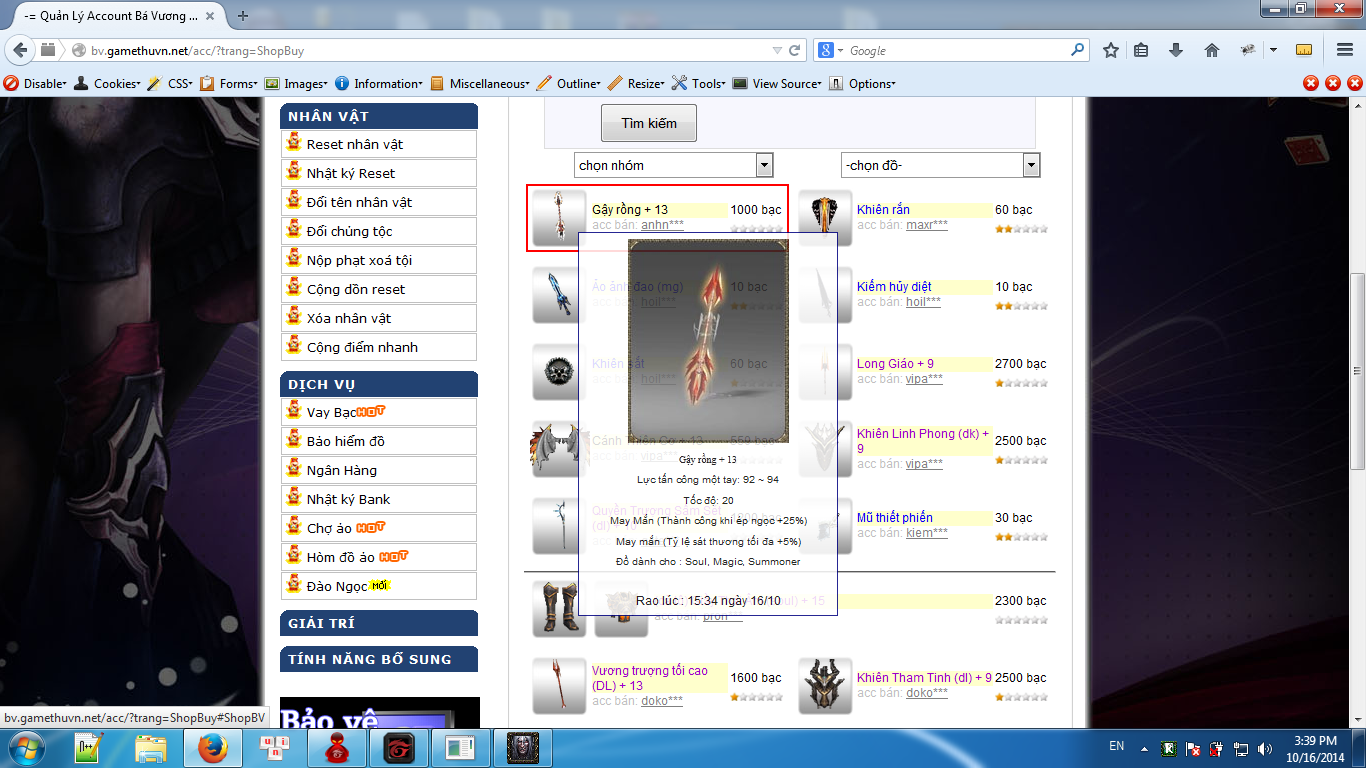Image resolution: width=1366 pixels, height=768 pixels.
Task: Click the Kiếm hủy diệt sword icon
Action: tap(825, 295)
